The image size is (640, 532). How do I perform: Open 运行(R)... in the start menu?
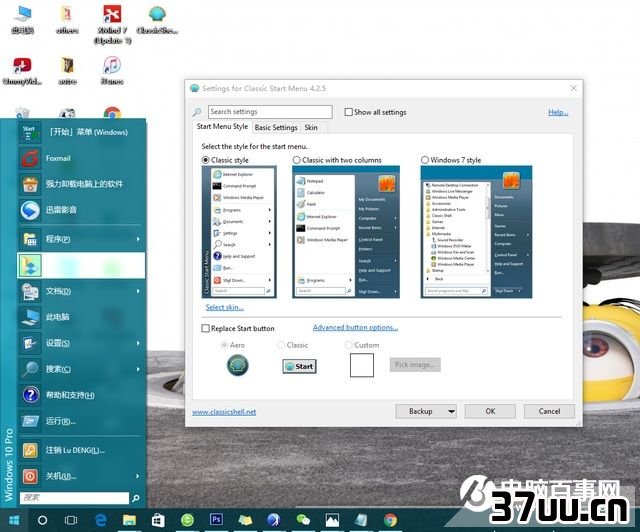81,421
